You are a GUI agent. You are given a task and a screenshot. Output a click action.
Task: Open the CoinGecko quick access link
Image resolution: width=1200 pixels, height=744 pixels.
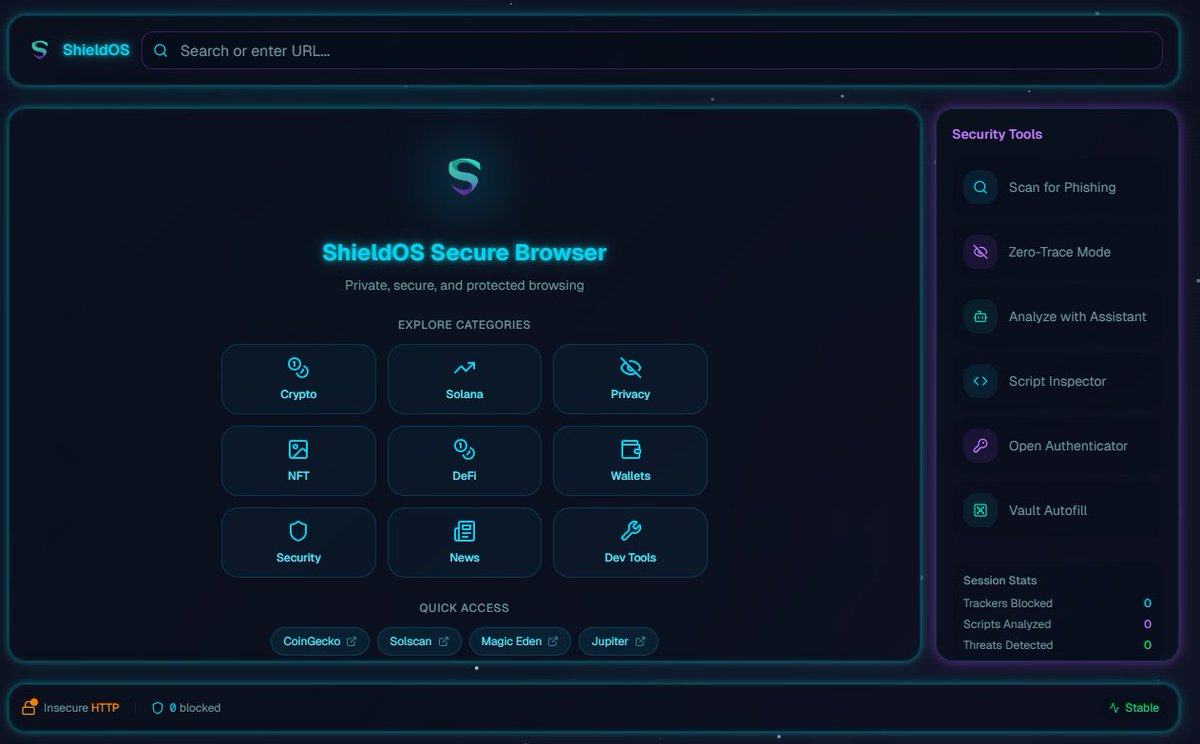(x=320, y=641)
